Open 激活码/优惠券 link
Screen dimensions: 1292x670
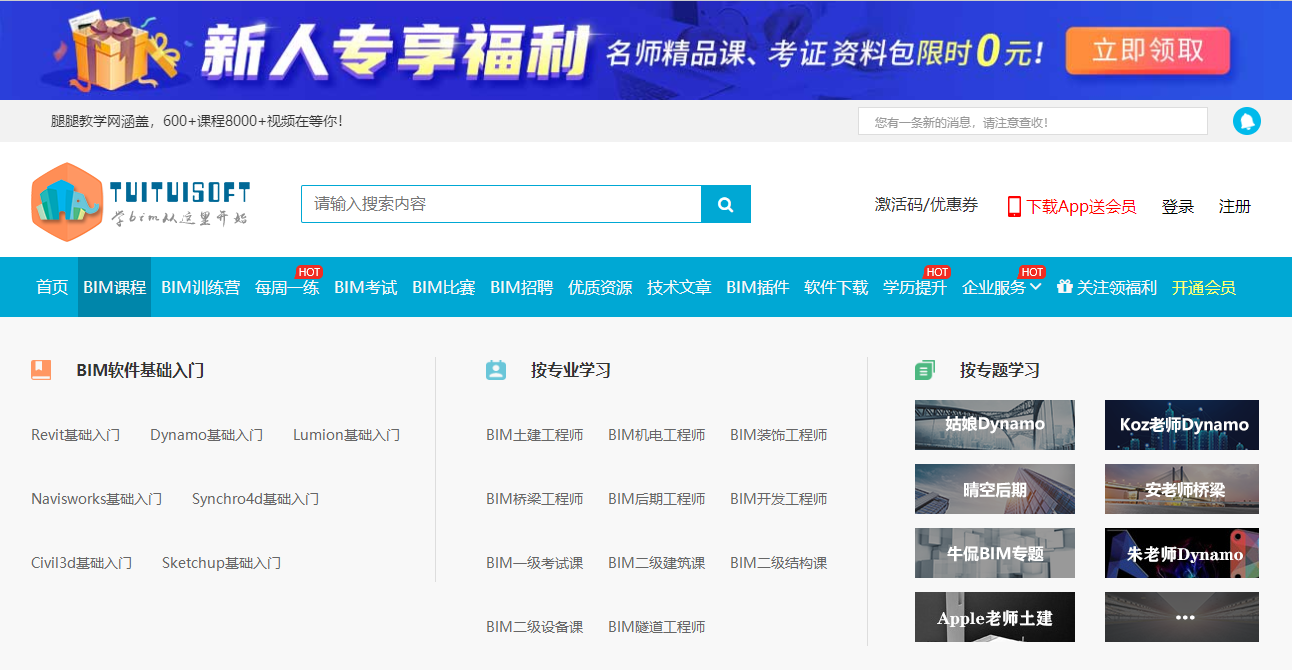(x=926, y=204)
